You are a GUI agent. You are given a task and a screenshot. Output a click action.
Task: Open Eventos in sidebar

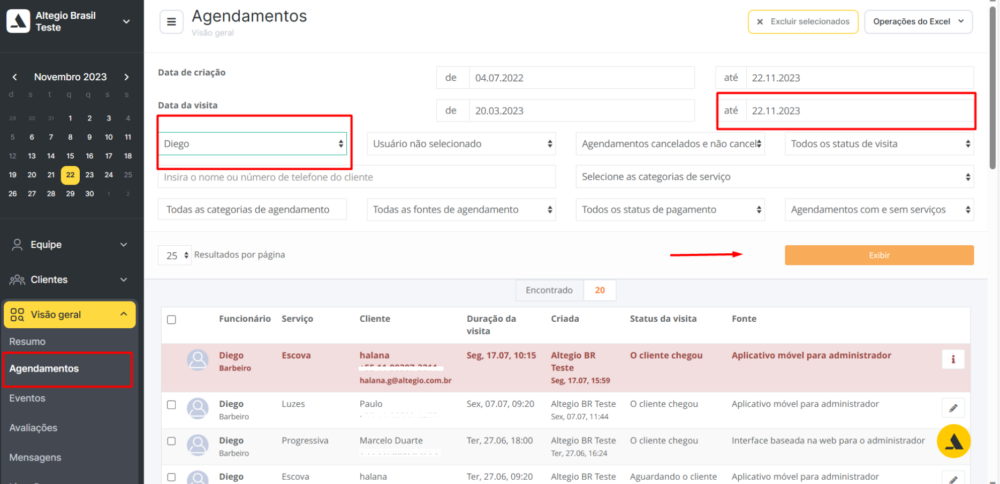click(x=27, y=399)
